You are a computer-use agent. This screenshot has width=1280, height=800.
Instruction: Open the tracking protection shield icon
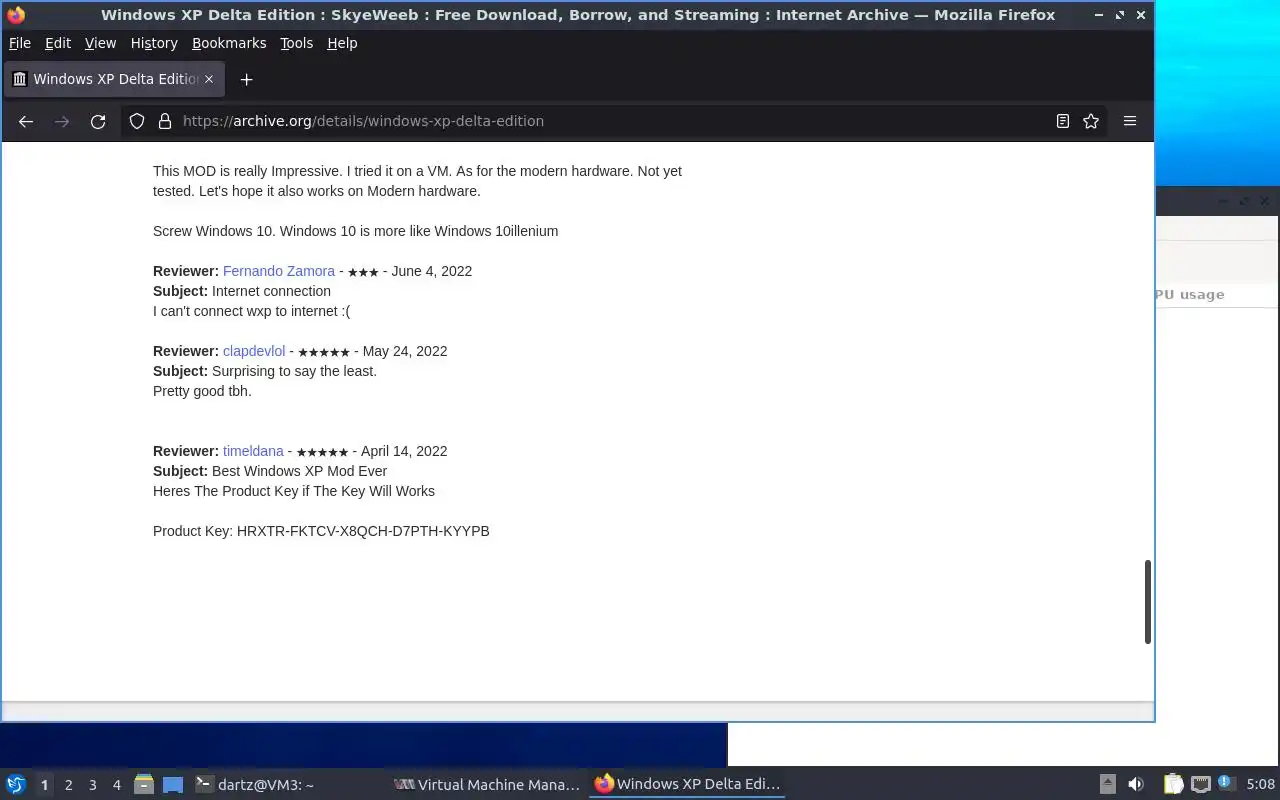[138, 121]
